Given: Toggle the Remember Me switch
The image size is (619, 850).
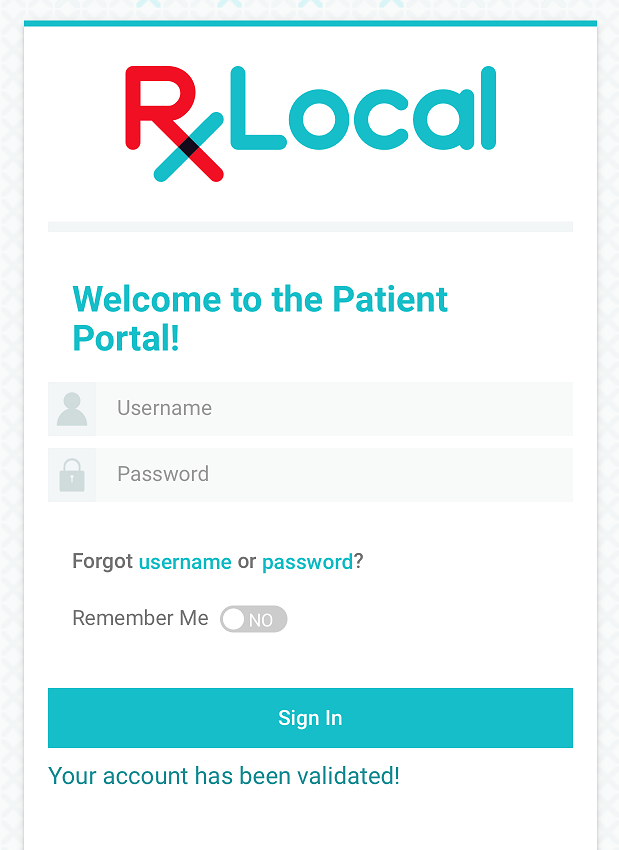Looking at the screenshot, I should [x=254, y=619].
